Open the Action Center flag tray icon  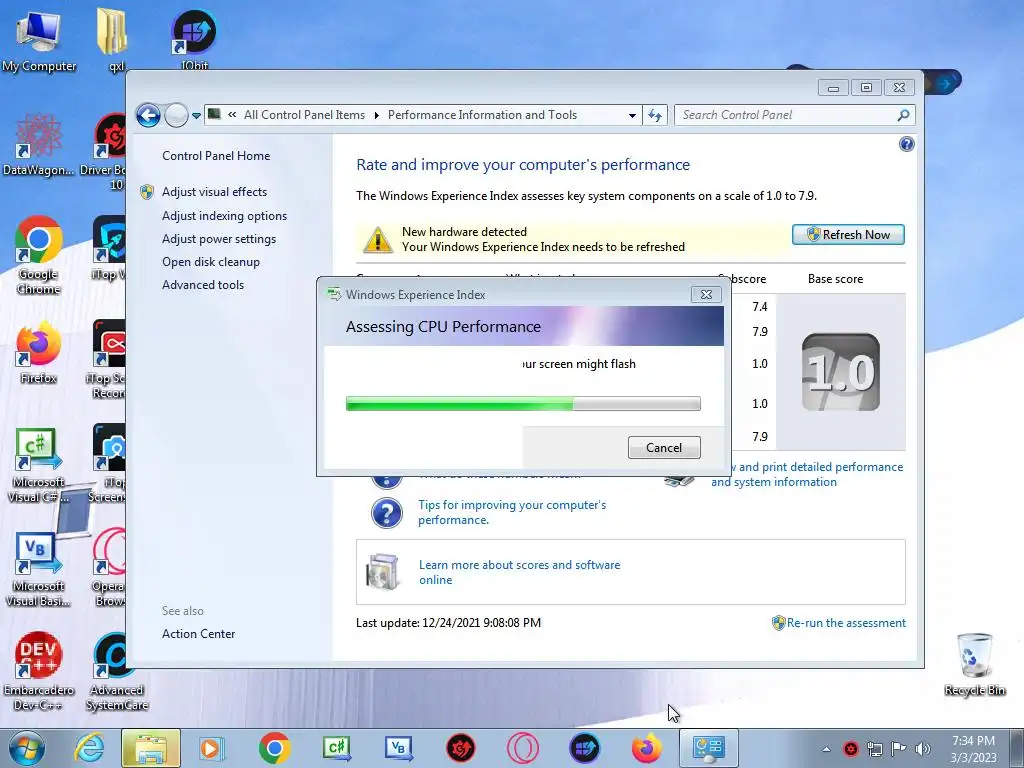pyautogui.click(x=899, y=749)
